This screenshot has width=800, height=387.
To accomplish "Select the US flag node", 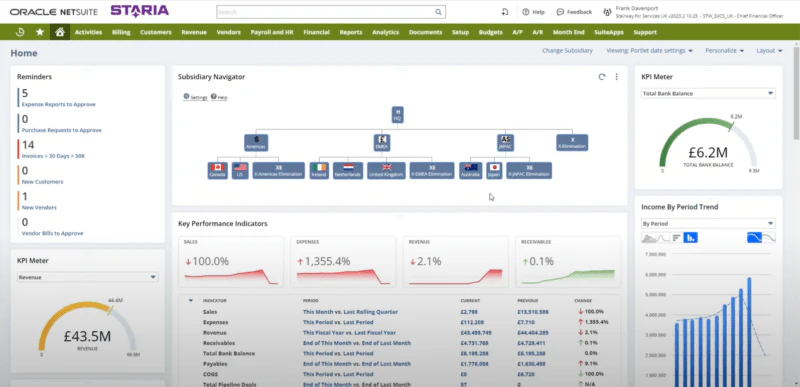I will coord(240,170).
